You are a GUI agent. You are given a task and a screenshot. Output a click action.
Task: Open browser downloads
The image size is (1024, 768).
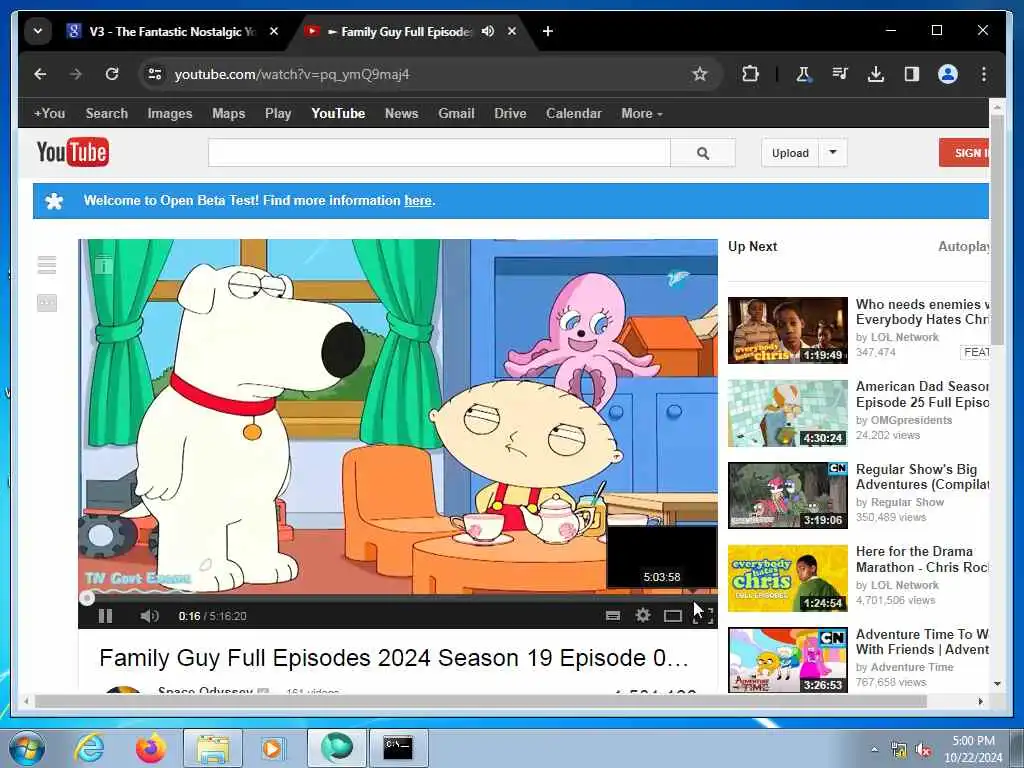876,74
